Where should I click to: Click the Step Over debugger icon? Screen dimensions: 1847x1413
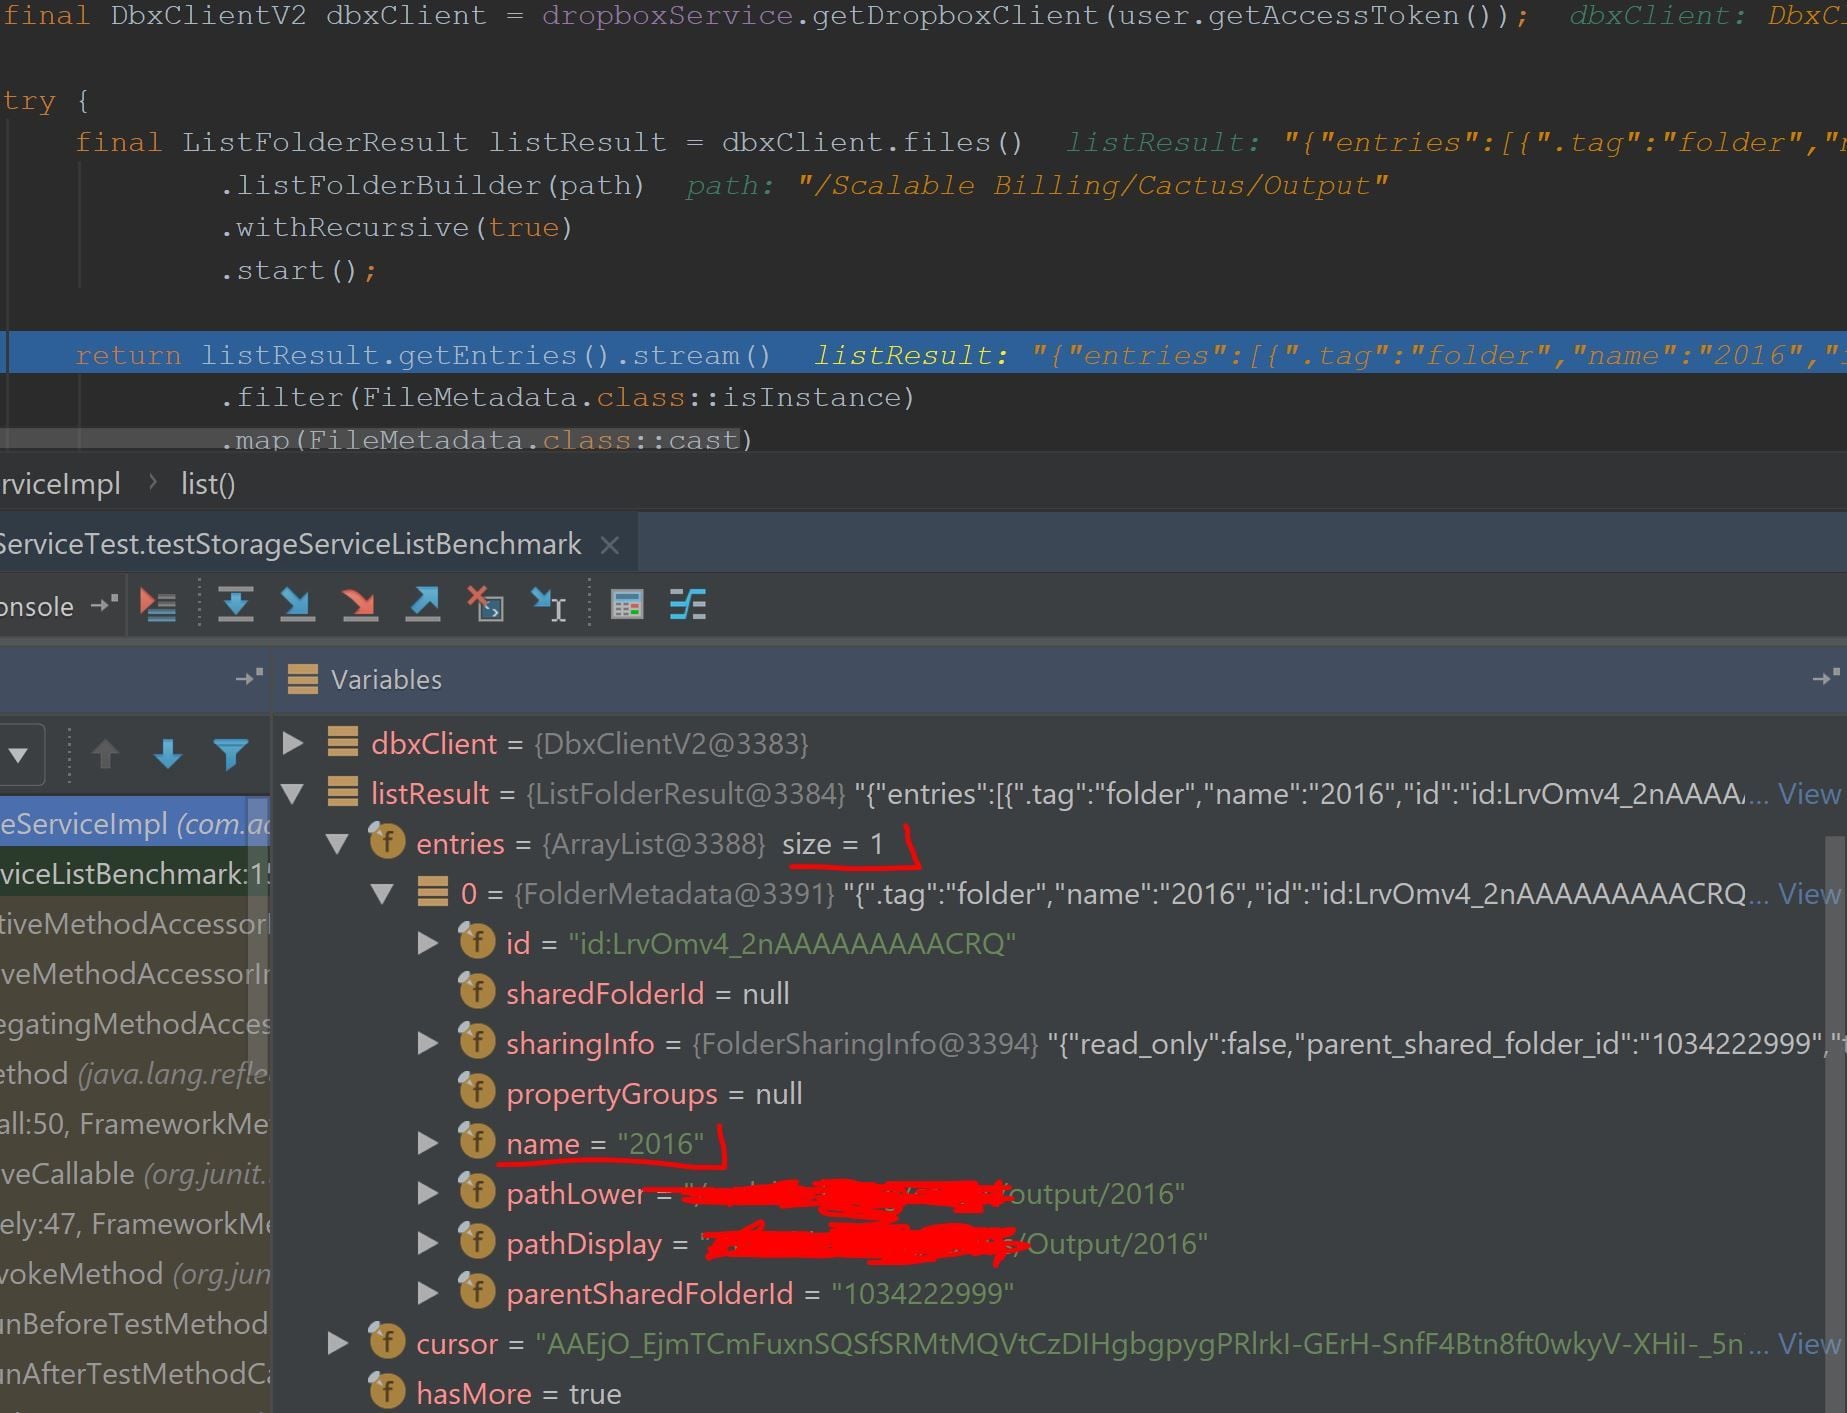237,605
